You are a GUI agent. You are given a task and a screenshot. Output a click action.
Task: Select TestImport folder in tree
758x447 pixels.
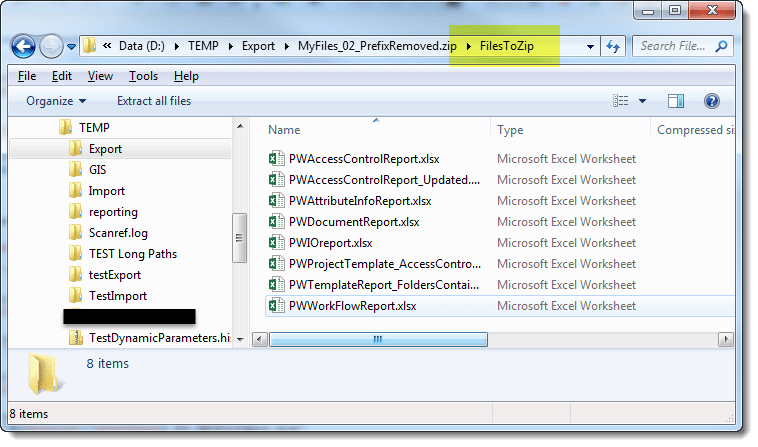(117, 296)
